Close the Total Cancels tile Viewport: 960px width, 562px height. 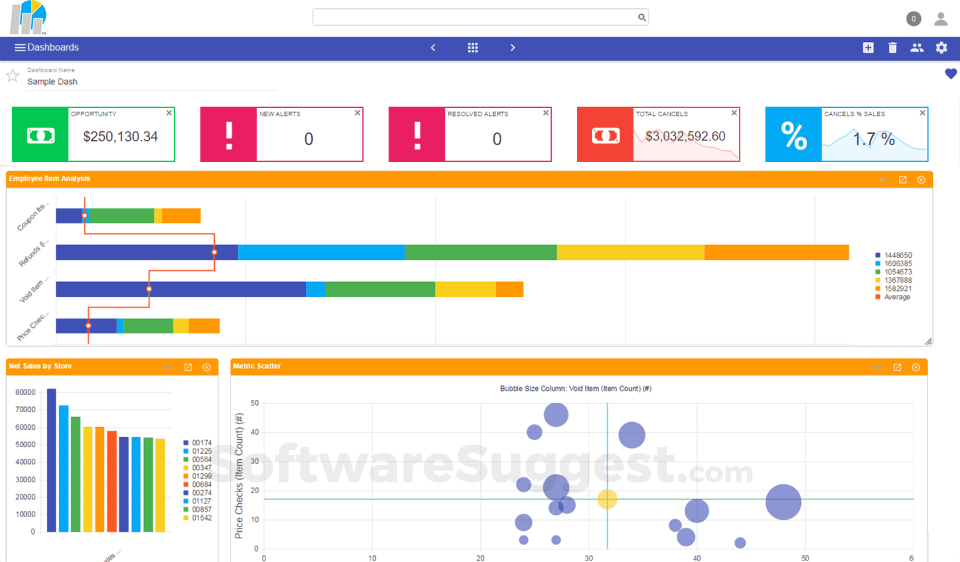click(734, 113)
